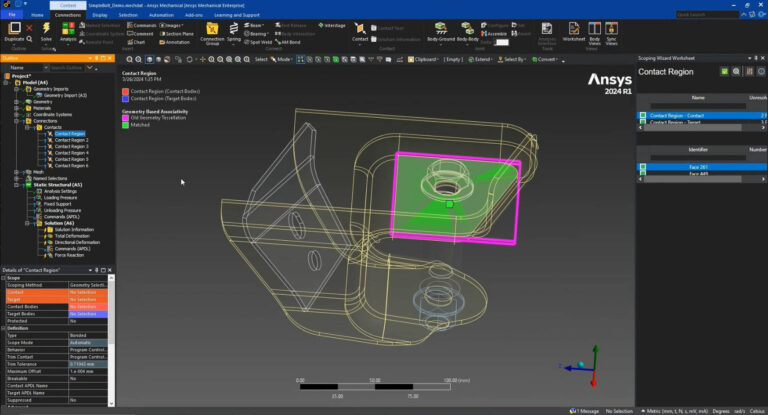Click the Body-Ground joint icon
Image resolution: width=768 pixels, height=415 pixels.
(x=441, y=28)
